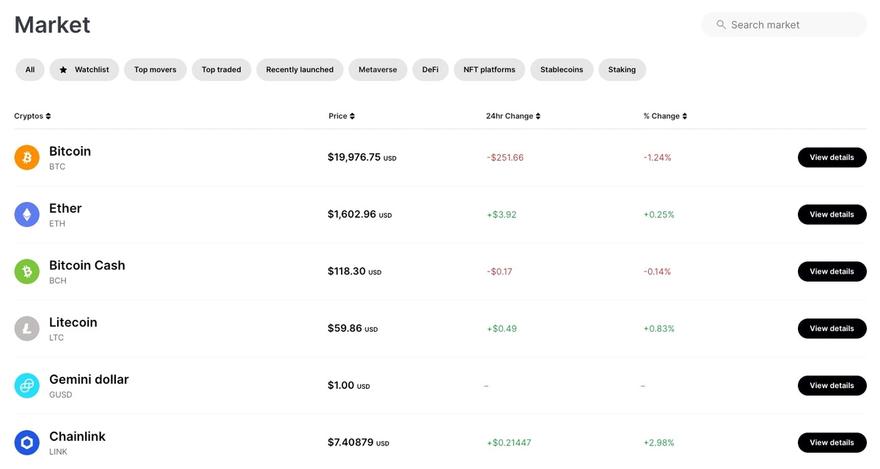This screenshot has width=880, height=469.
Task: Click the Chainlink blue hexagon icon
Action: (x=27, y=443)
